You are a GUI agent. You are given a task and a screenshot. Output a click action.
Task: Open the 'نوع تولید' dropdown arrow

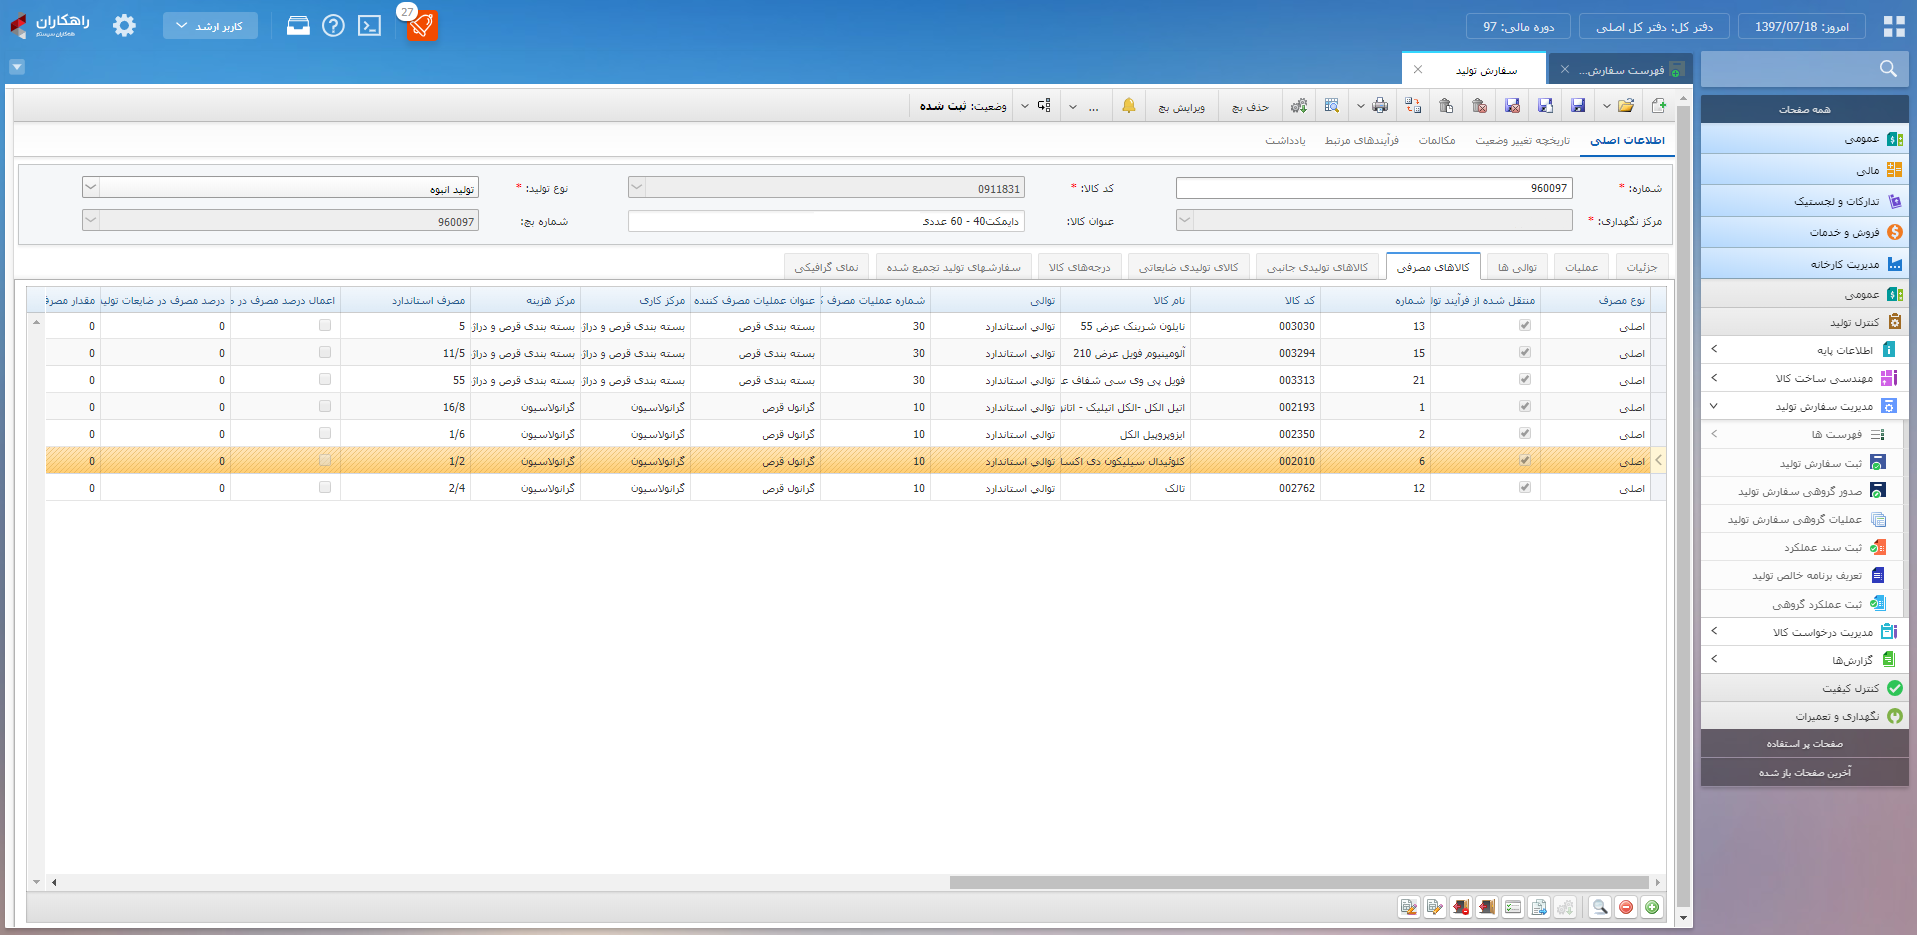90,187
